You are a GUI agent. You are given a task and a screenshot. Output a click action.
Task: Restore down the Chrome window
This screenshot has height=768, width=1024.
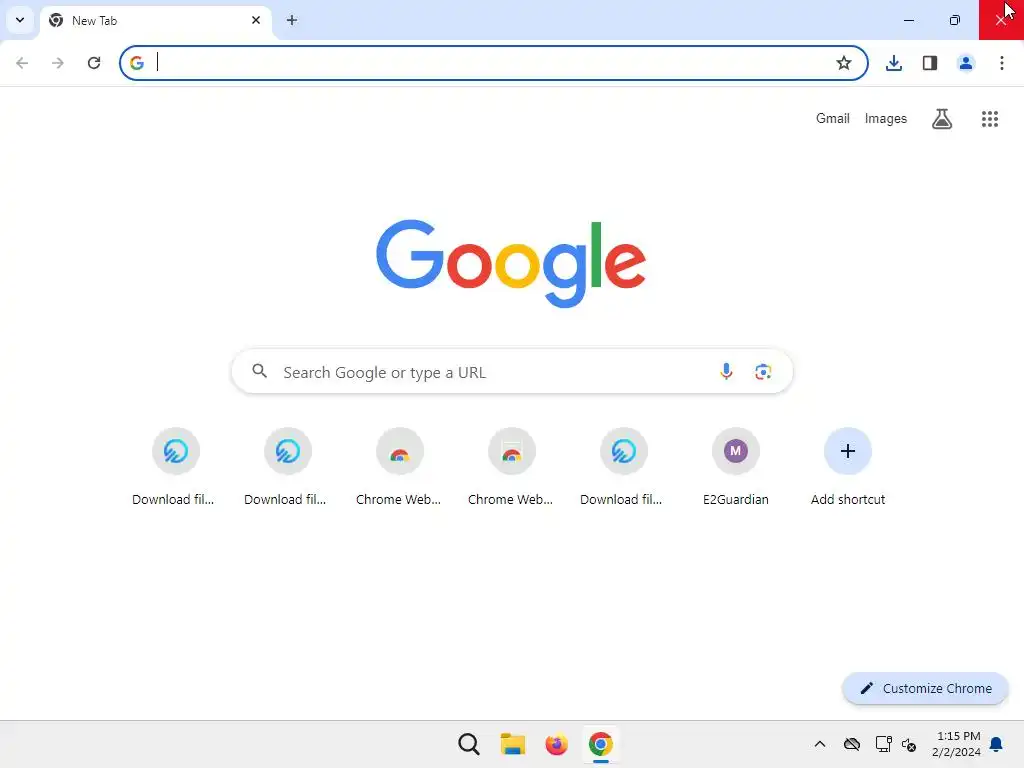pos(955,20)
